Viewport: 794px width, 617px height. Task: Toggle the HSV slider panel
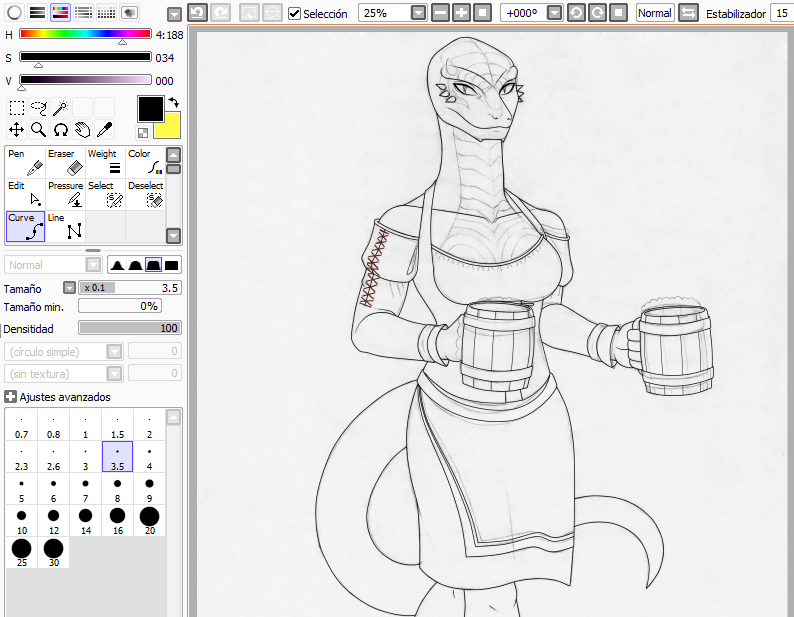coord(60,12)
